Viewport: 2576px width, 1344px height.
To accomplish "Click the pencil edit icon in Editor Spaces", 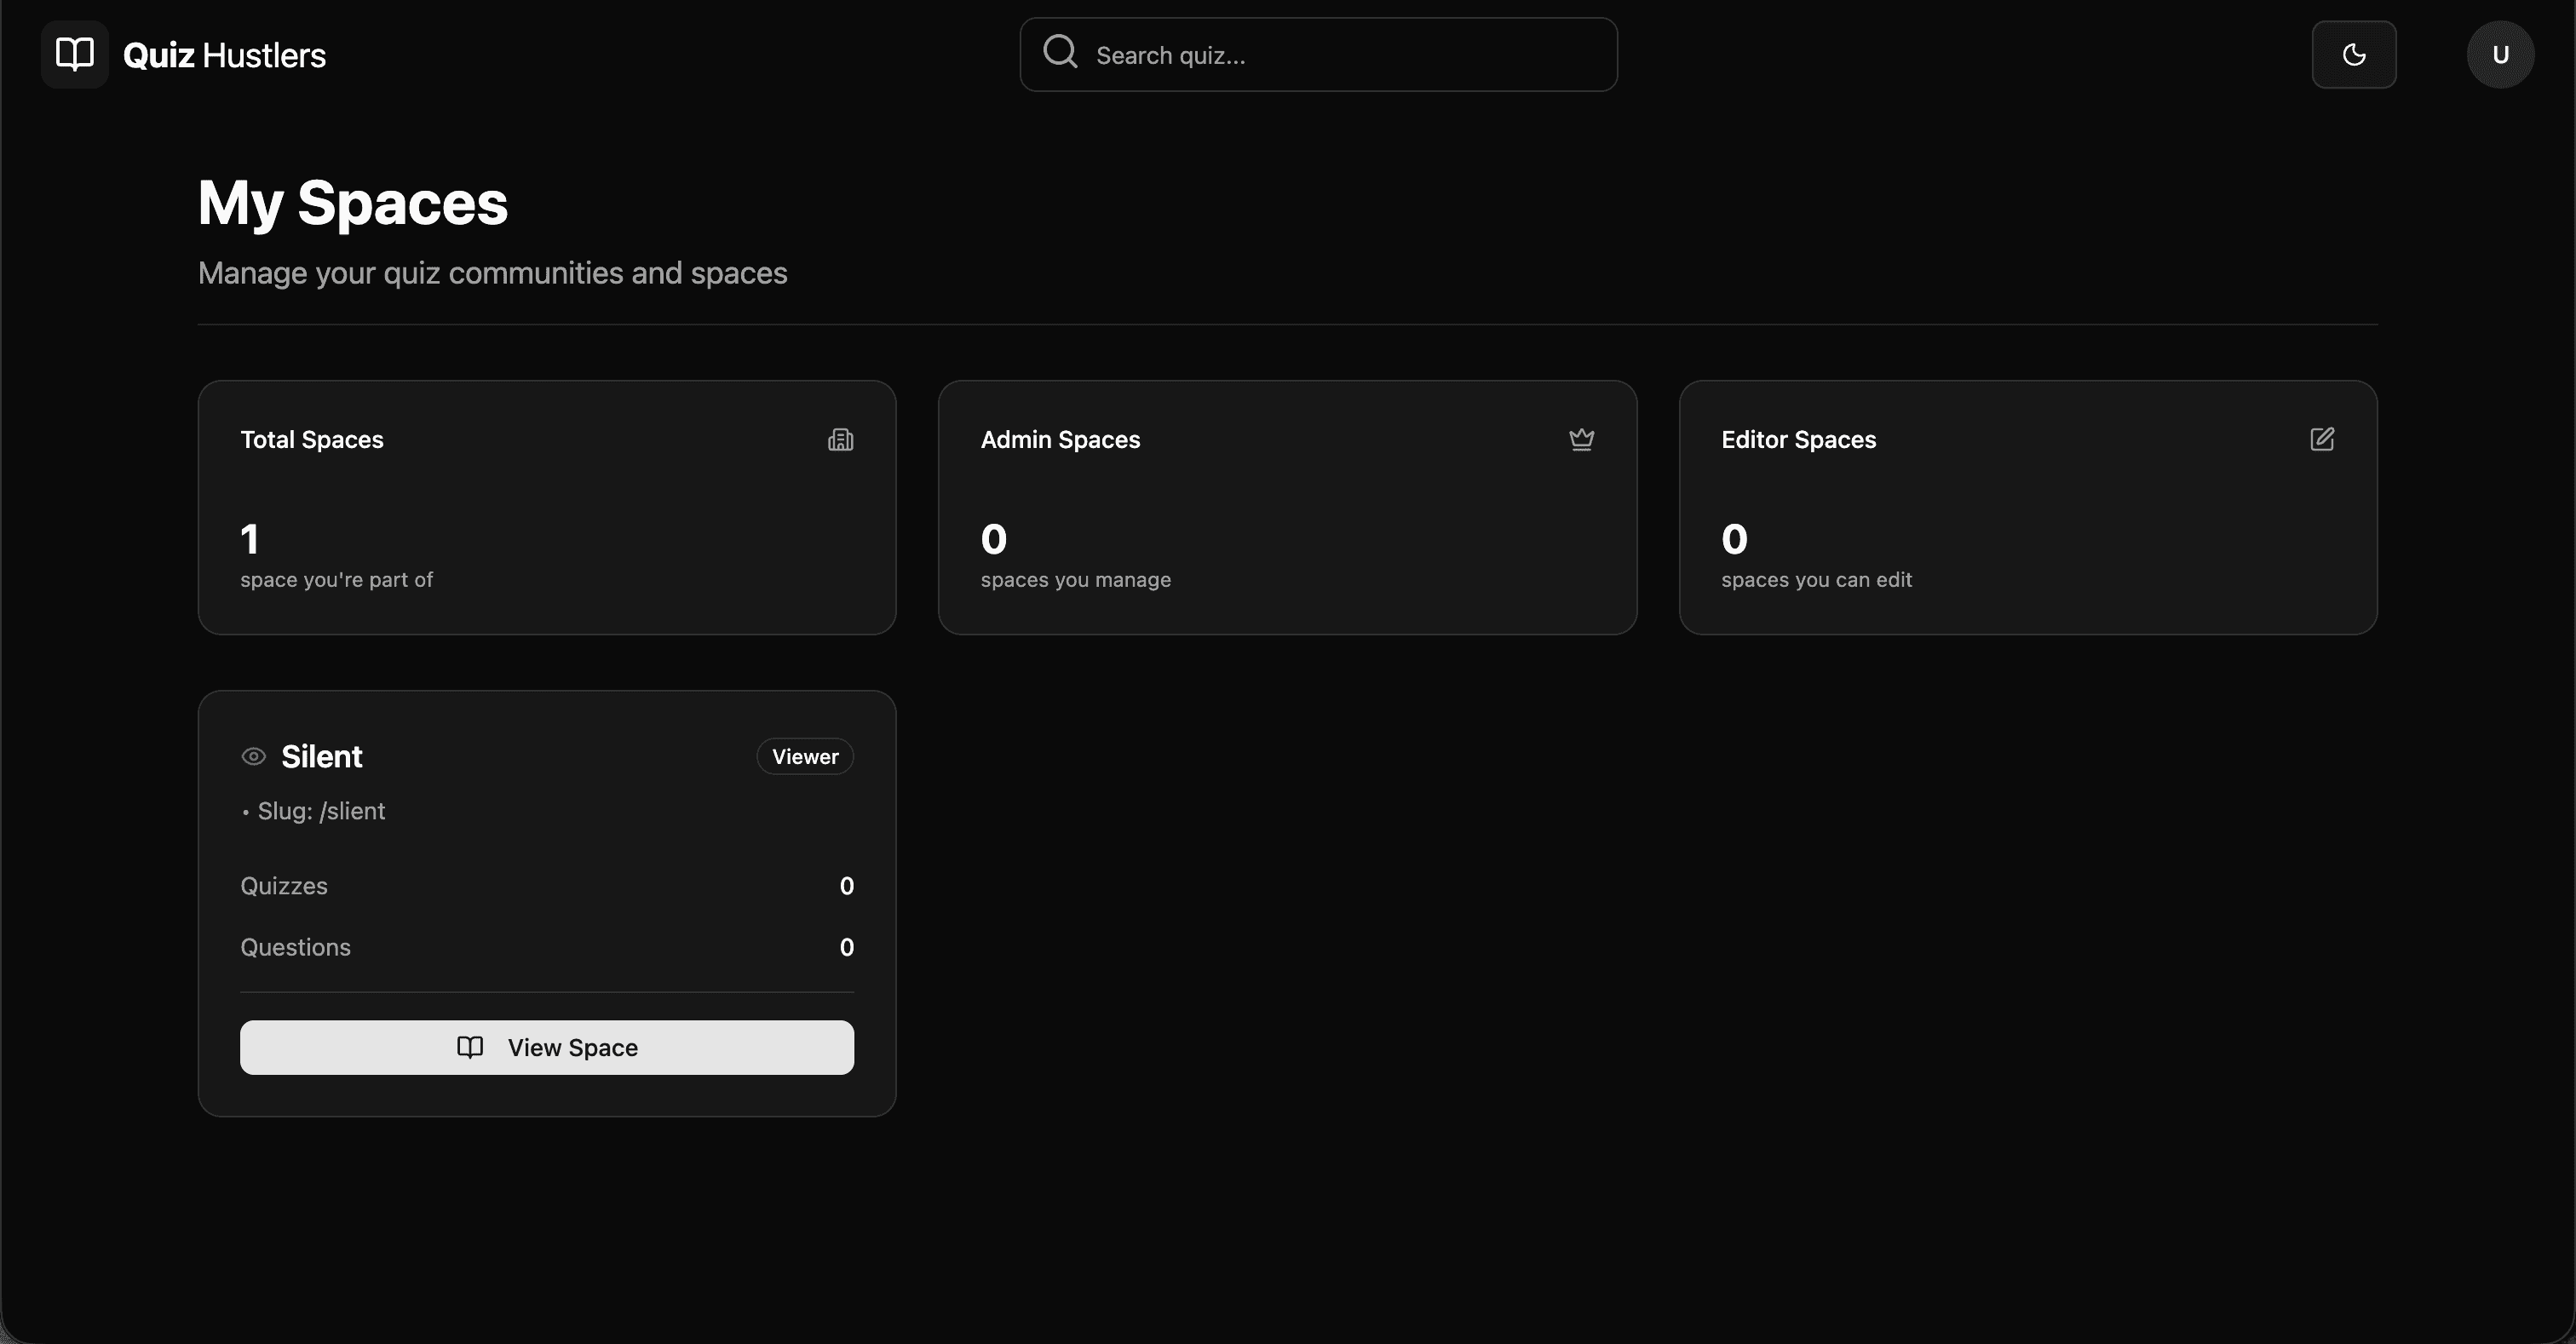I will click(2322, 439).
